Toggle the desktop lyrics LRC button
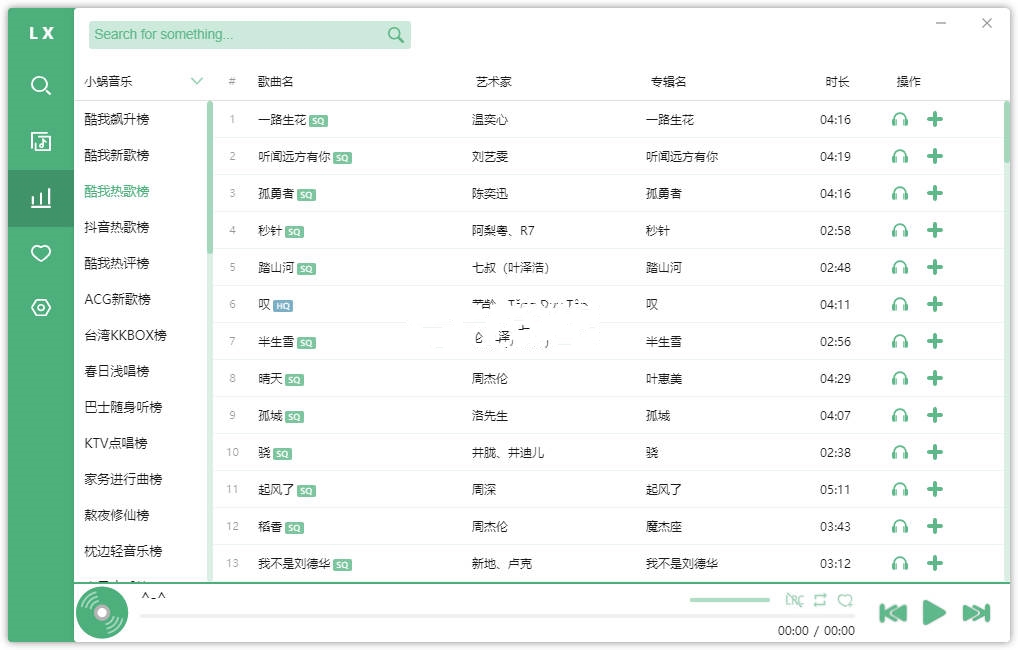The image size is (1018, 650). click(x=794, y=600)
